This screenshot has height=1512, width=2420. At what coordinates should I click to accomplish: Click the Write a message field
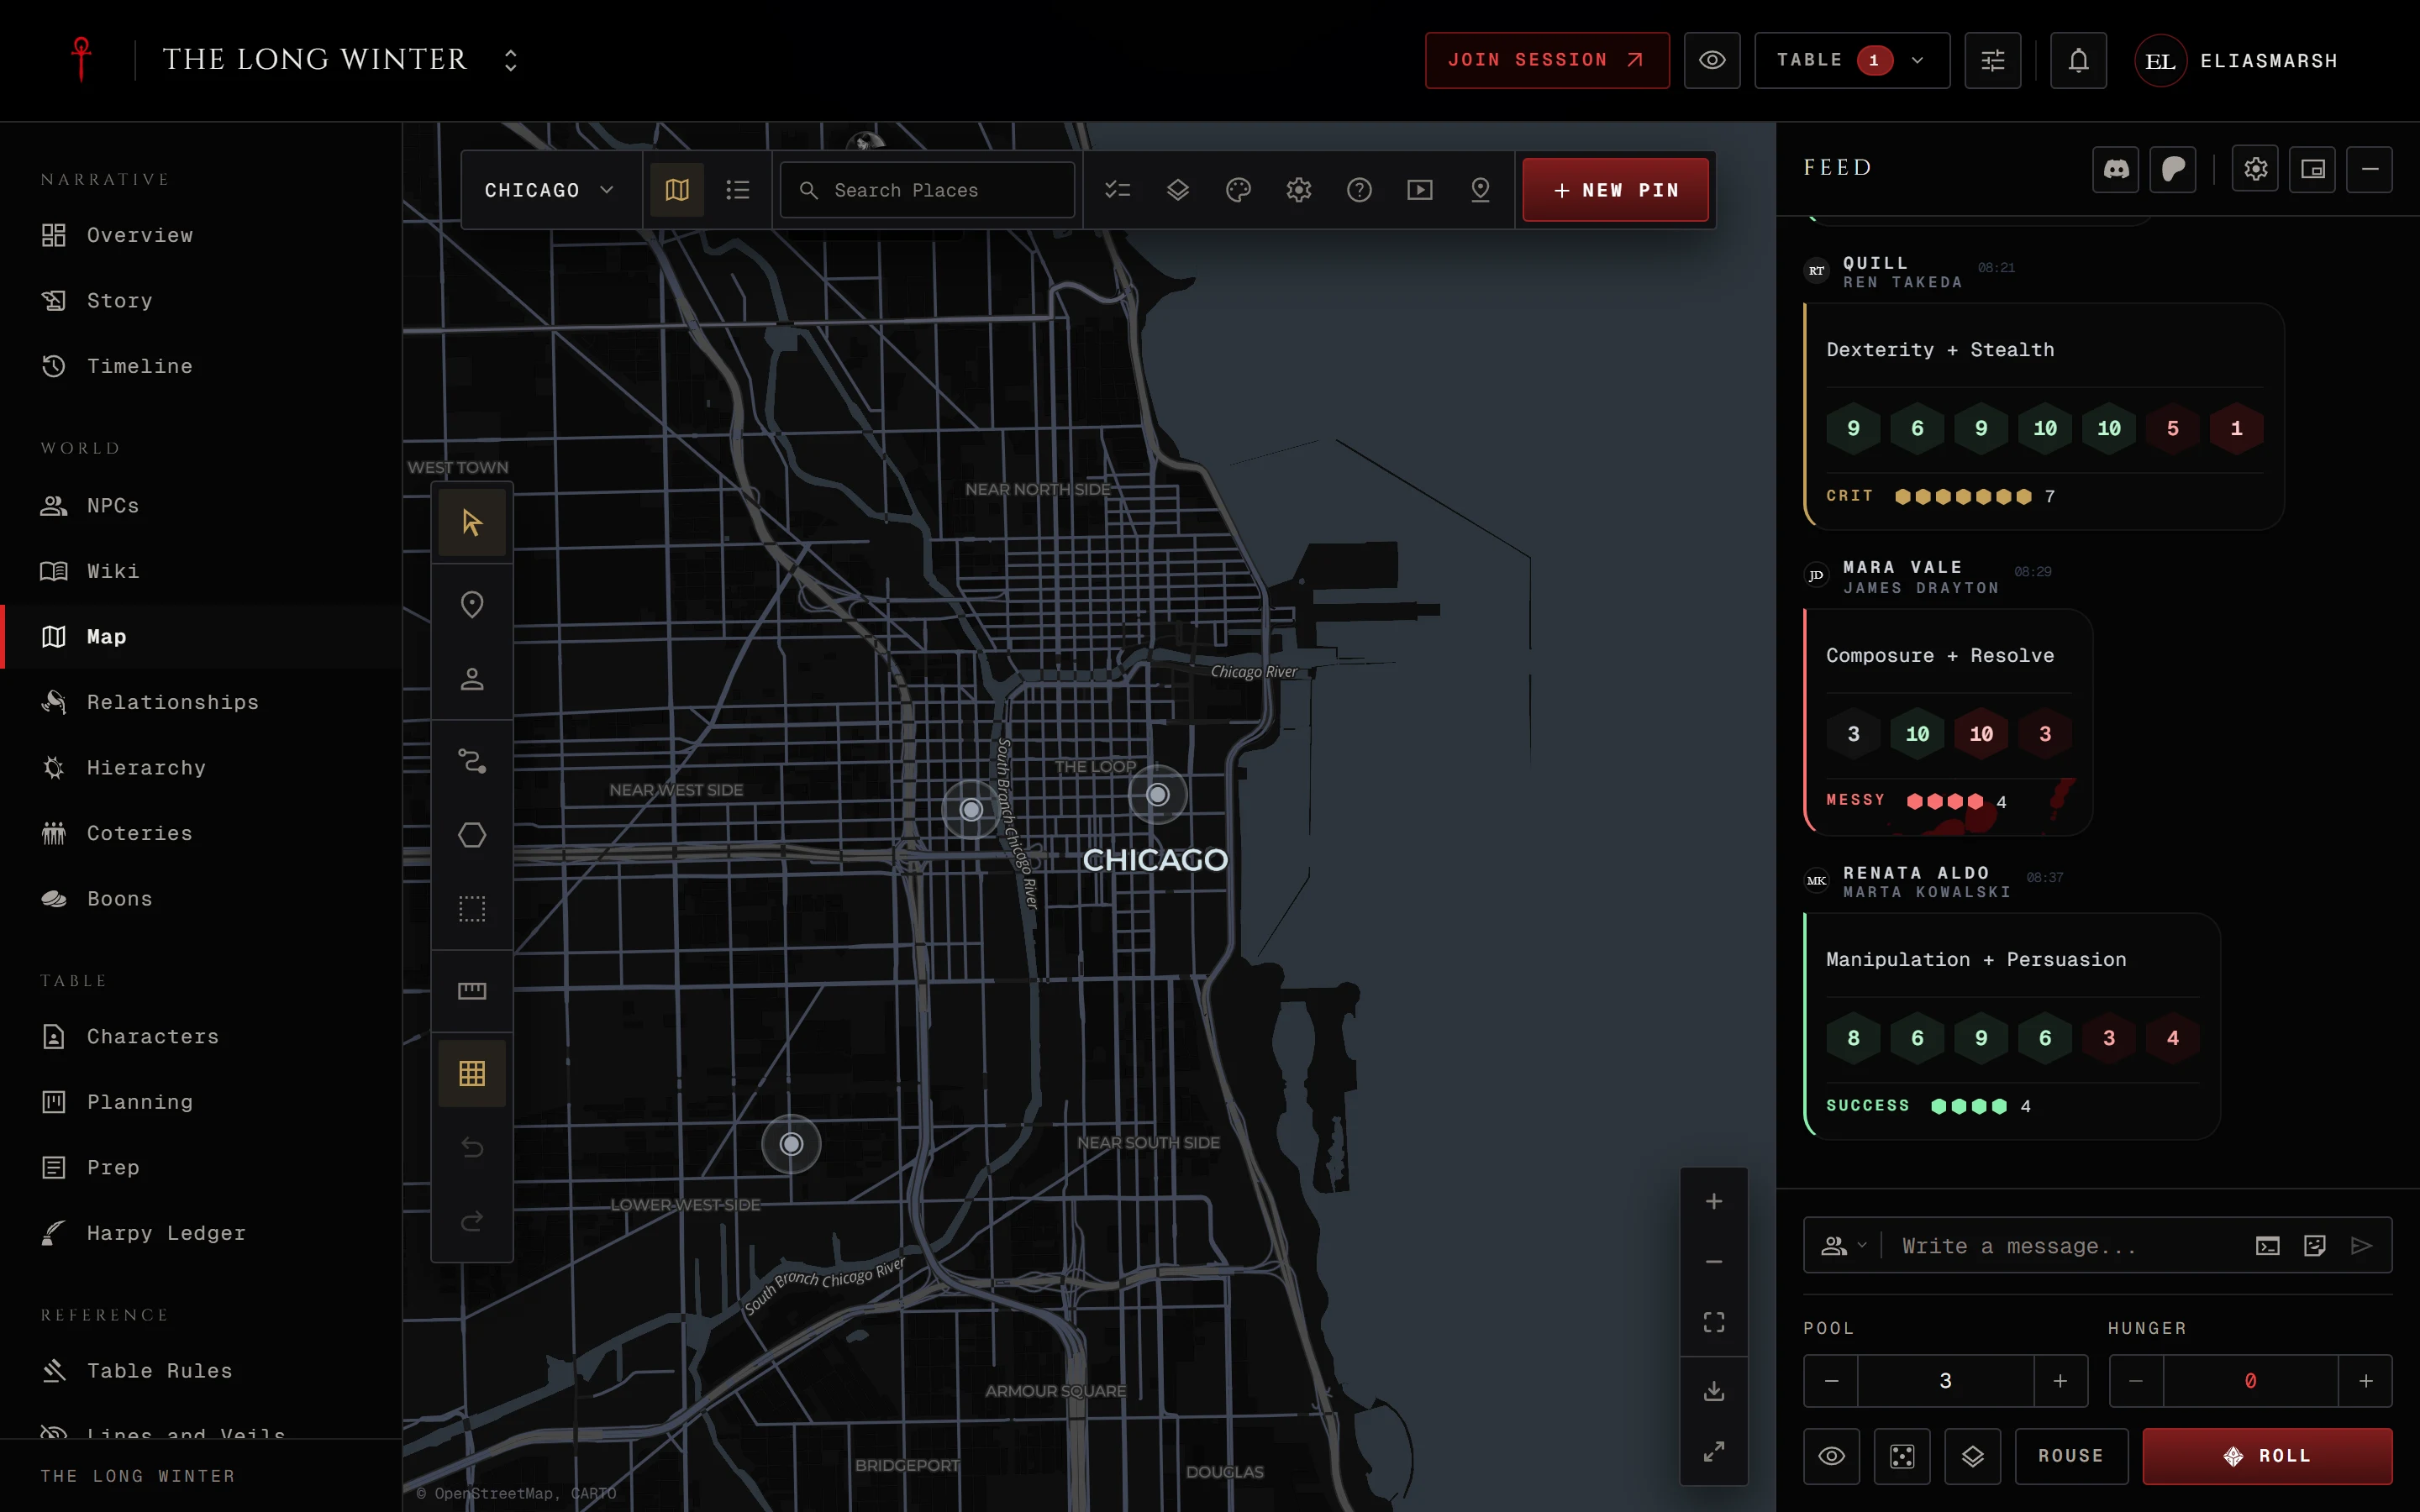[x=2065, y=1246]
